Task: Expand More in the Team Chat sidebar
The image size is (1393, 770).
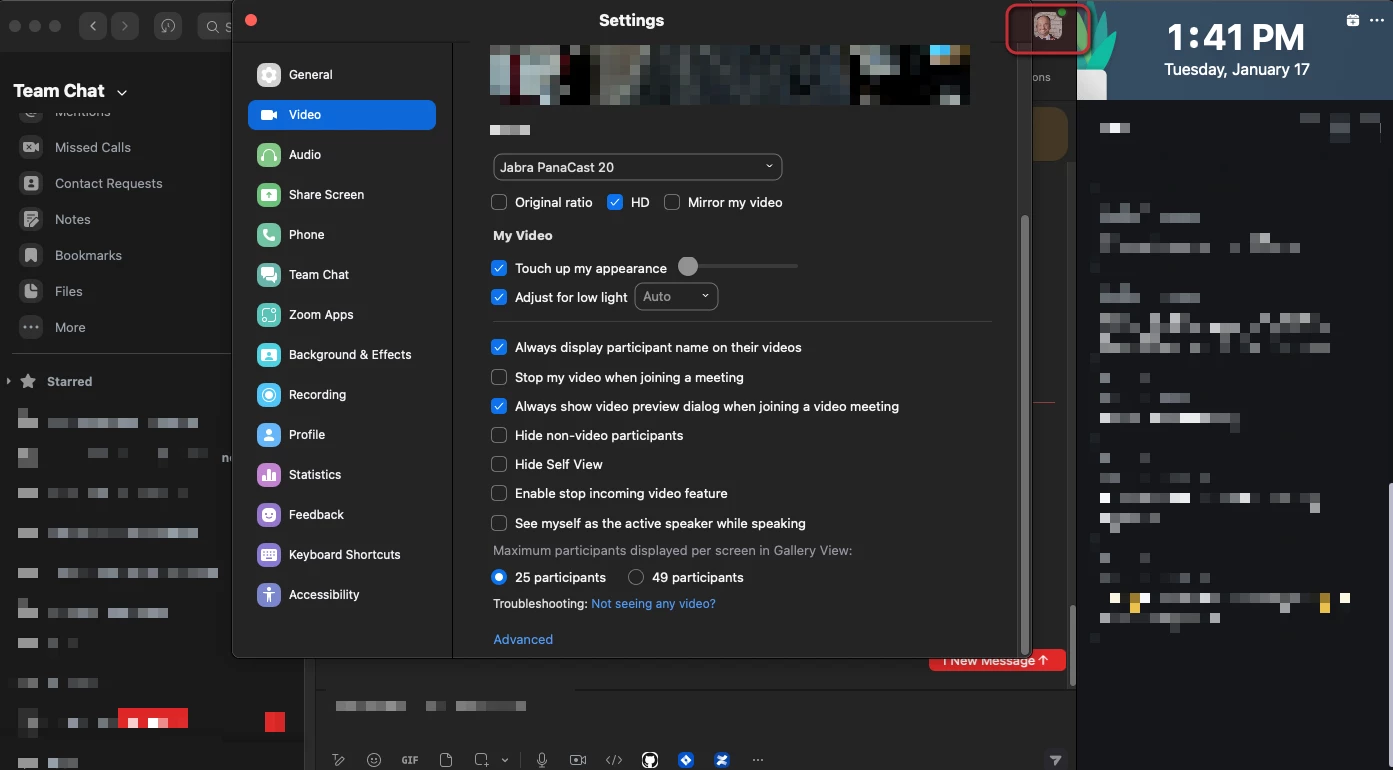Action: 70,327
